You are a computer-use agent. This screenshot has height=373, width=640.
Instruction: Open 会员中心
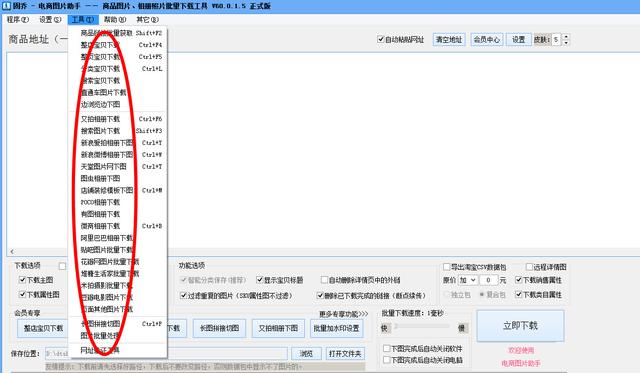coord(487,40)
